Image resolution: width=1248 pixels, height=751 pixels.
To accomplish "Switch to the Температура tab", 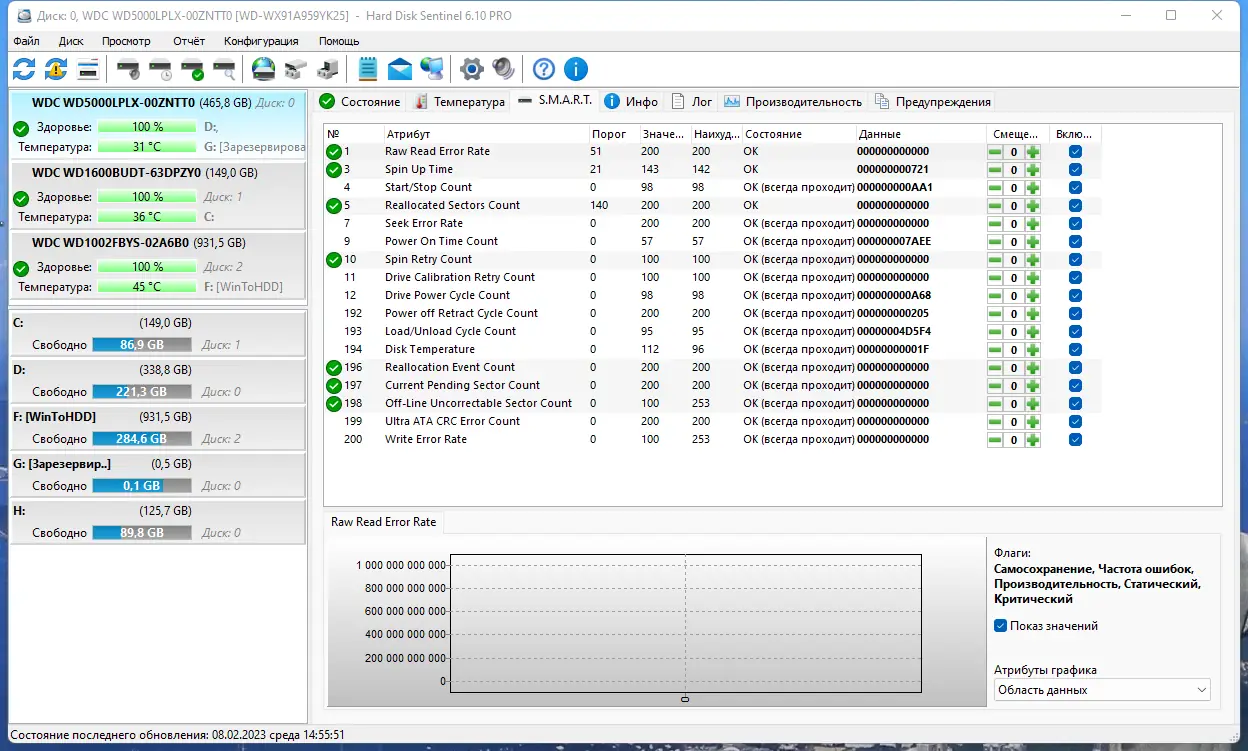I will pyautogui.click(x=458, y=102).
